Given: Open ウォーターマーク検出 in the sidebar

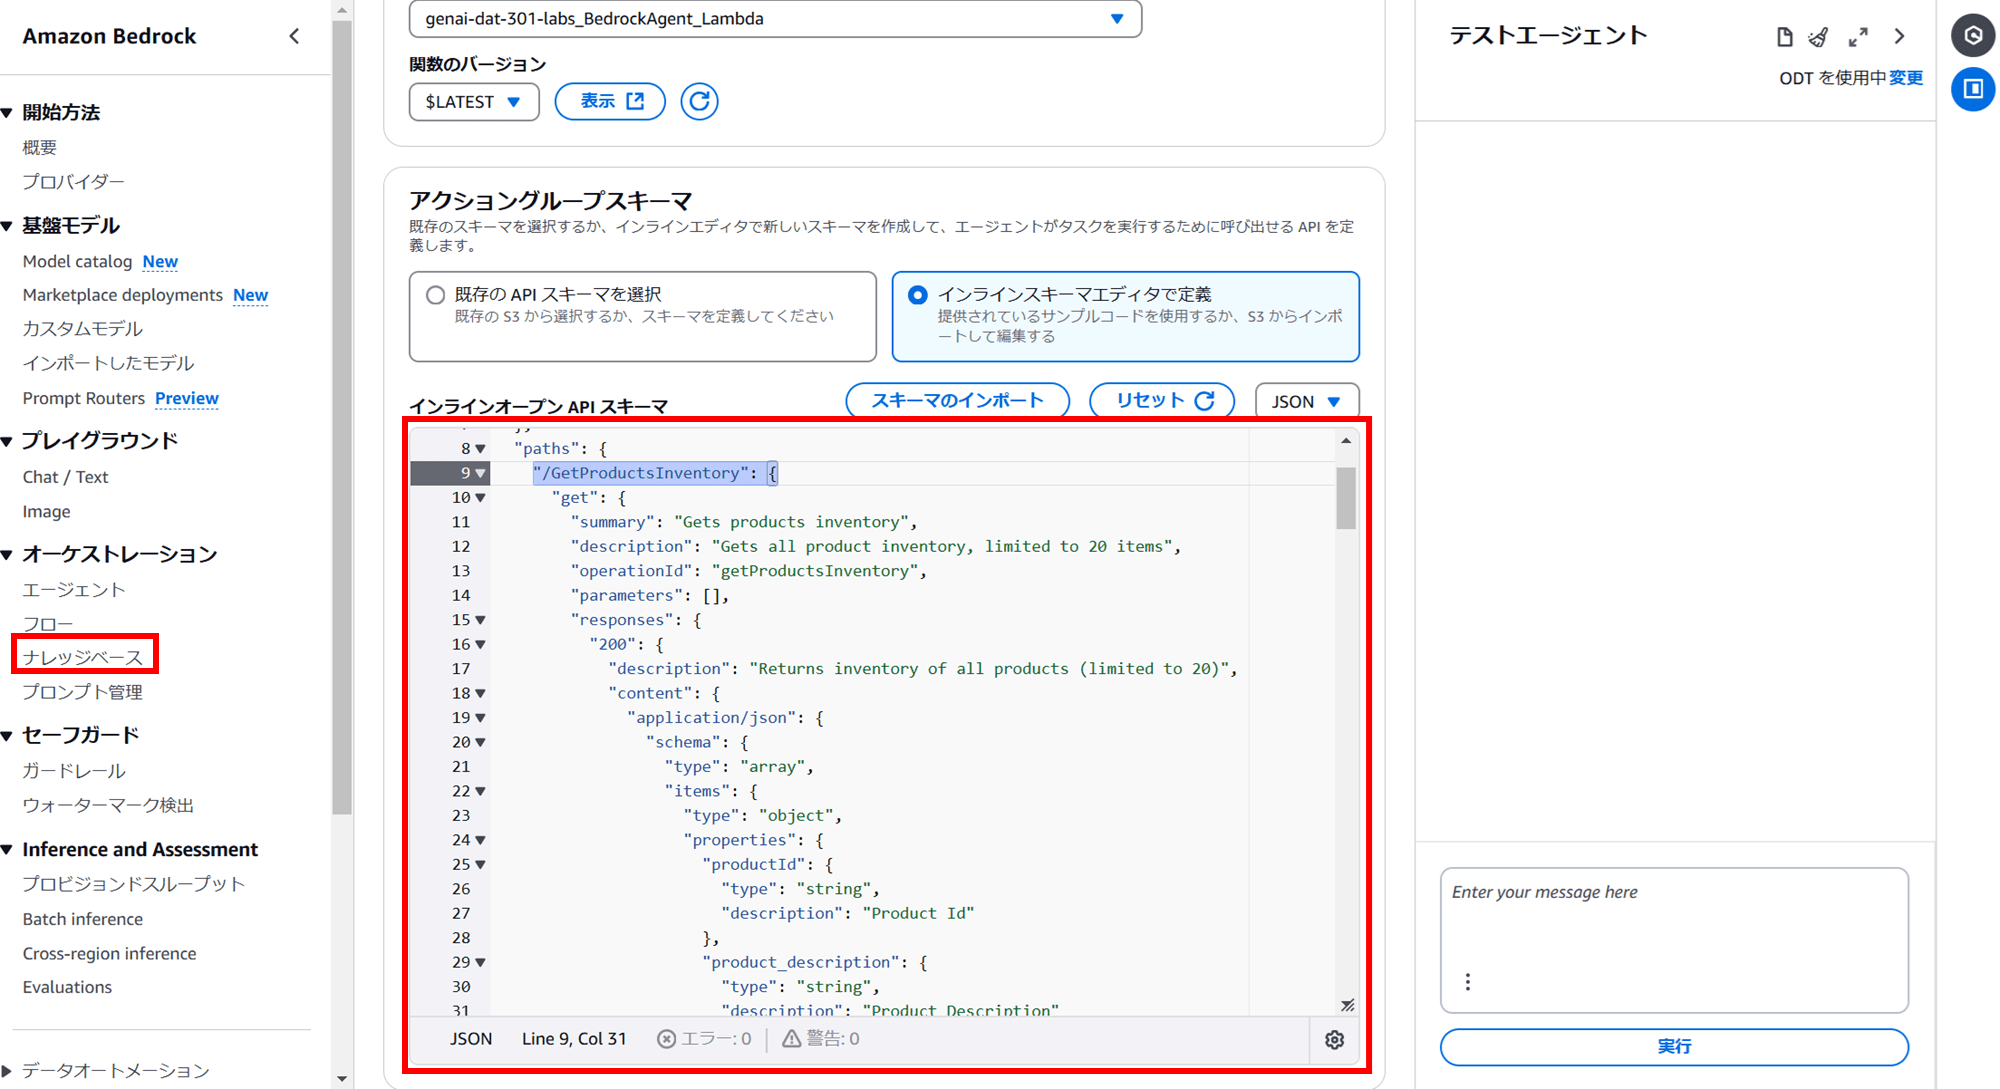Looking at the screenshot, I should pyautogui.click(x=108, y=805).
